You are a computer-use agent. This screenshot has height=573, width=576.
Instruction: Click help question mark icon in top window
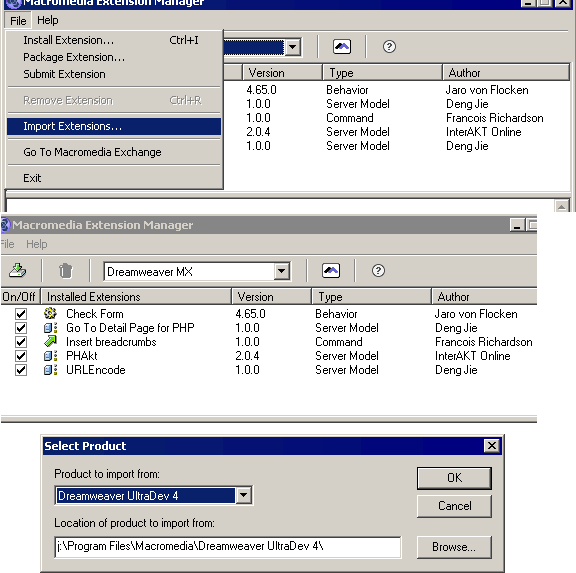tap(389, 47)
